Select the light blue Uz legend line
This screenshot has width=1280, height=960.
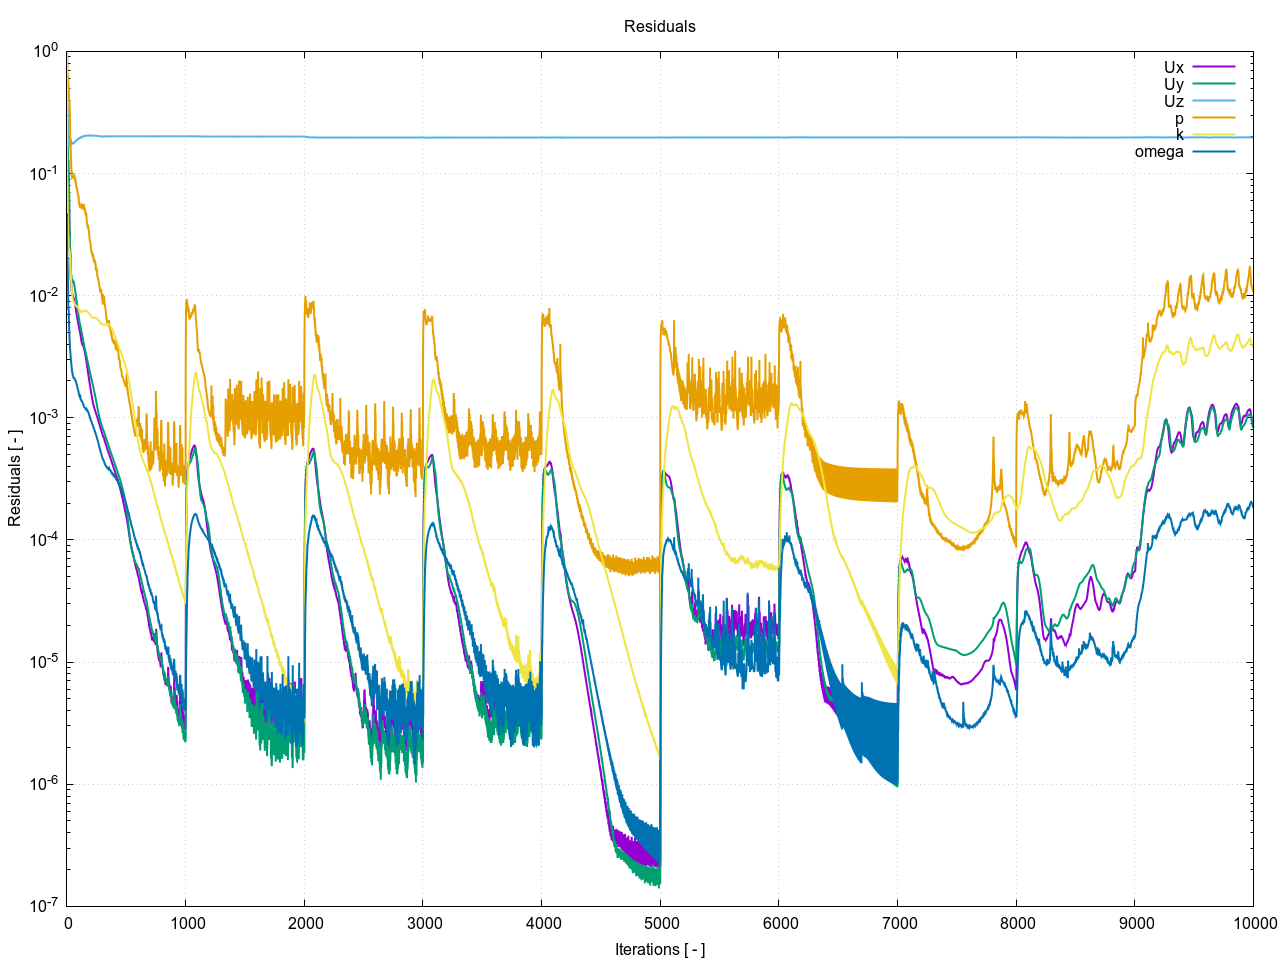(1213, 101)
